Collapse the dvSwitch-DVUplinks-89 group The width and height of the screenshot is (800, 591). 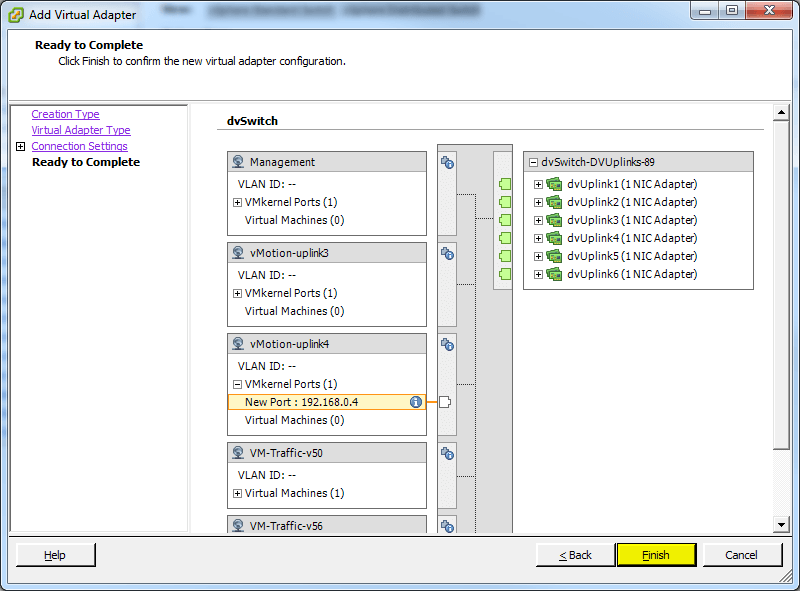[533, 162]
